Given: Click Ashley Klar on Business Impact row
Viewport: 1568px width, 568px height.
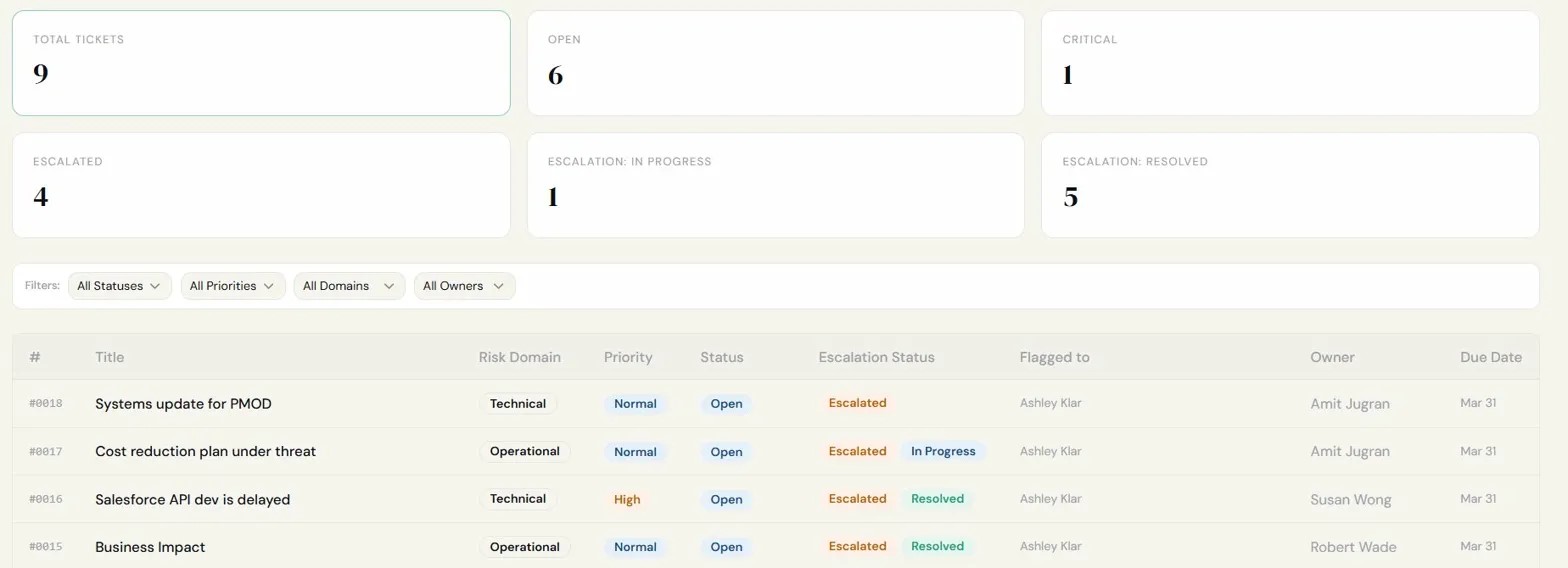Looking at the screenshot, I should 1051,546.
